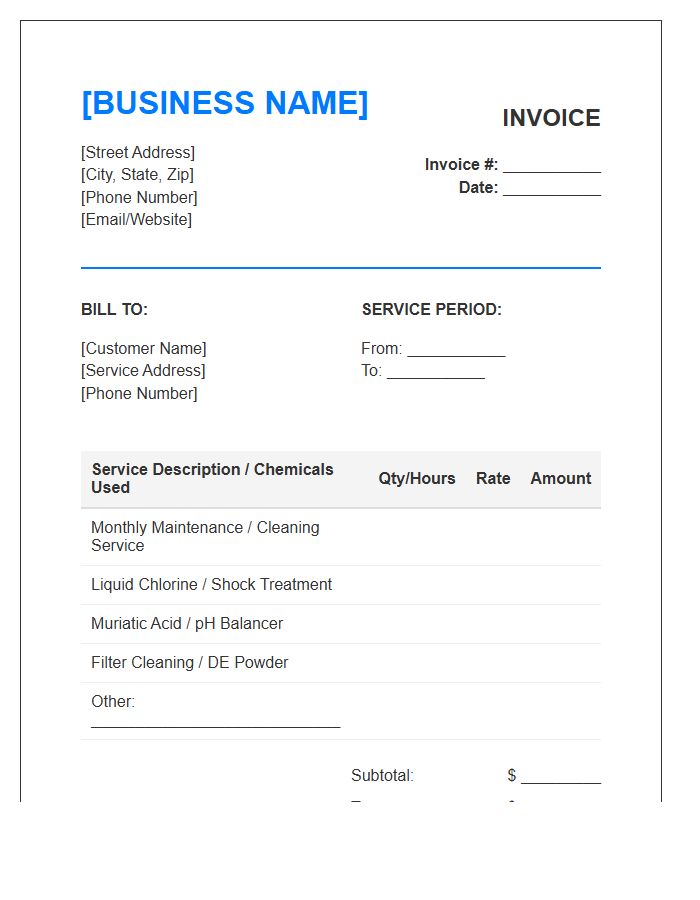Click the To blank line

436,373
